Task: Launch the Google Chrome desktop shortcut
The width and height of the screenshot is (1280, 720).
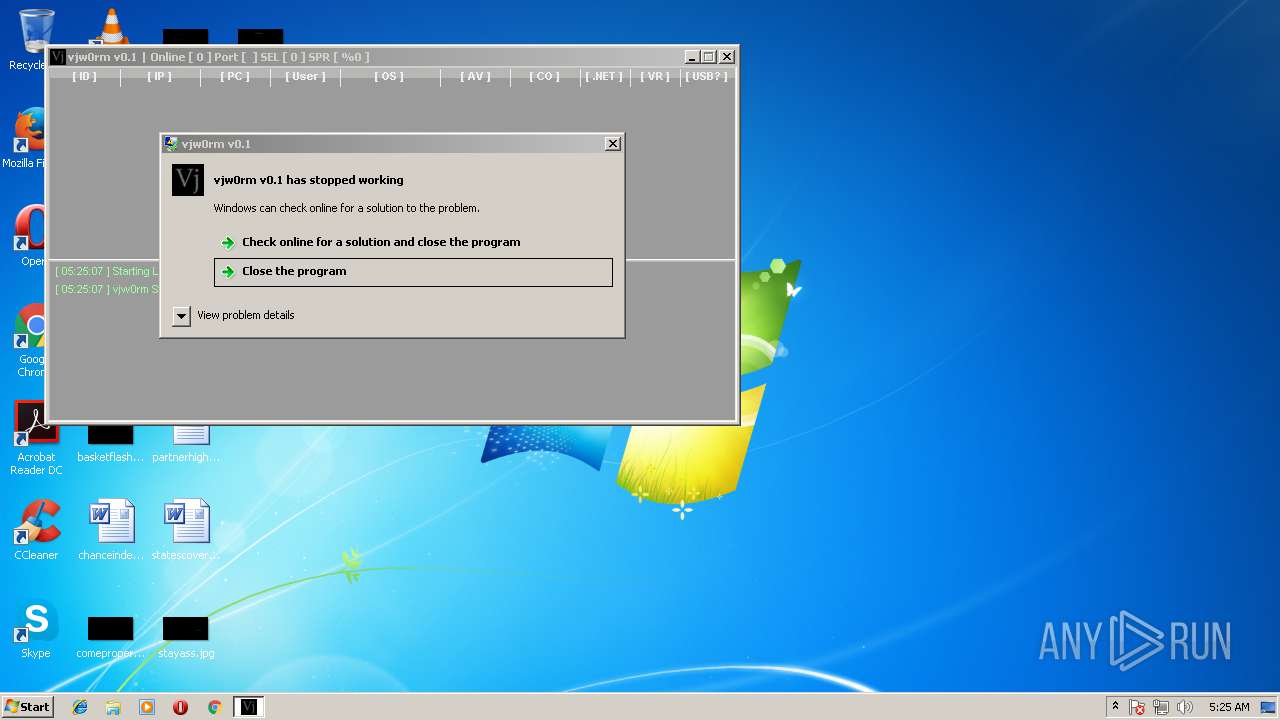Action: [x=32, y=340]
